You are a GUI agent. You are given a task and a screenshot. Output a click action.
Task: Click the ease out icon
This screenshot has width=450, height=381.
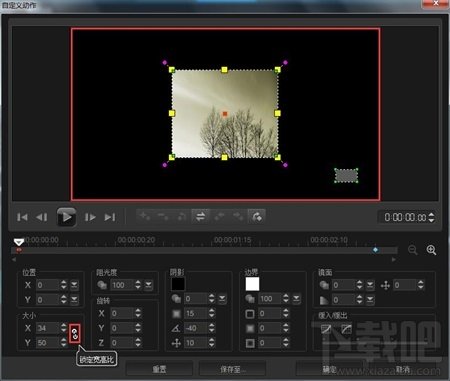coord(347,329)
